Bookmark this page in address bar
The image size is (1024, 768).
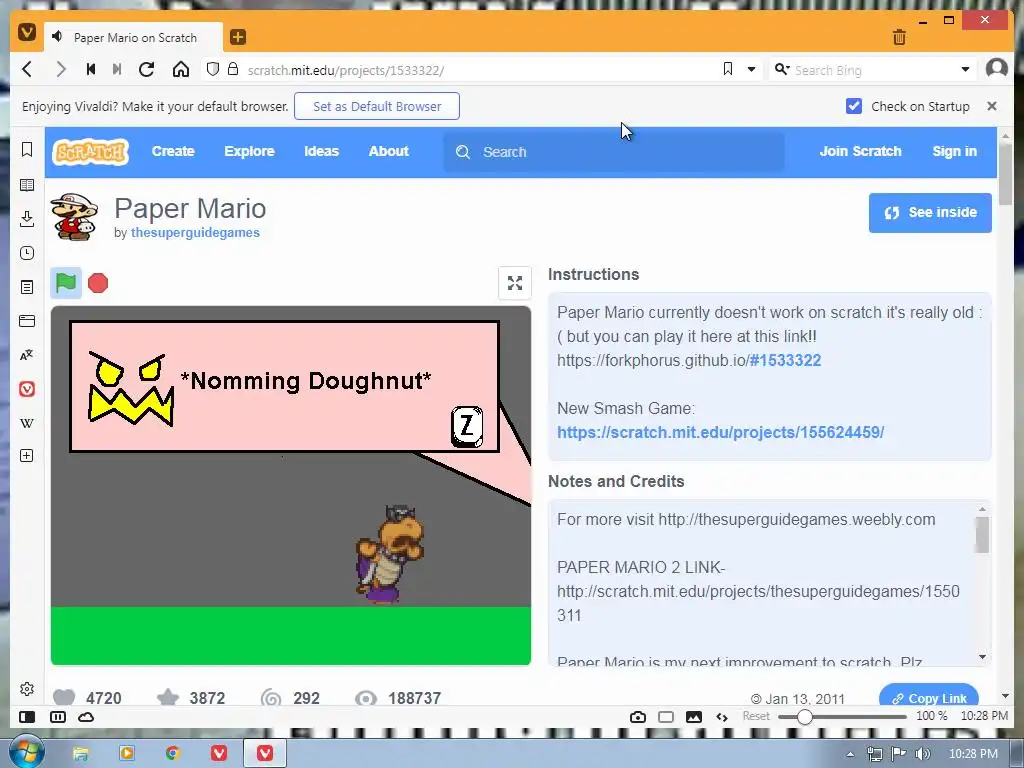[728, 69]
